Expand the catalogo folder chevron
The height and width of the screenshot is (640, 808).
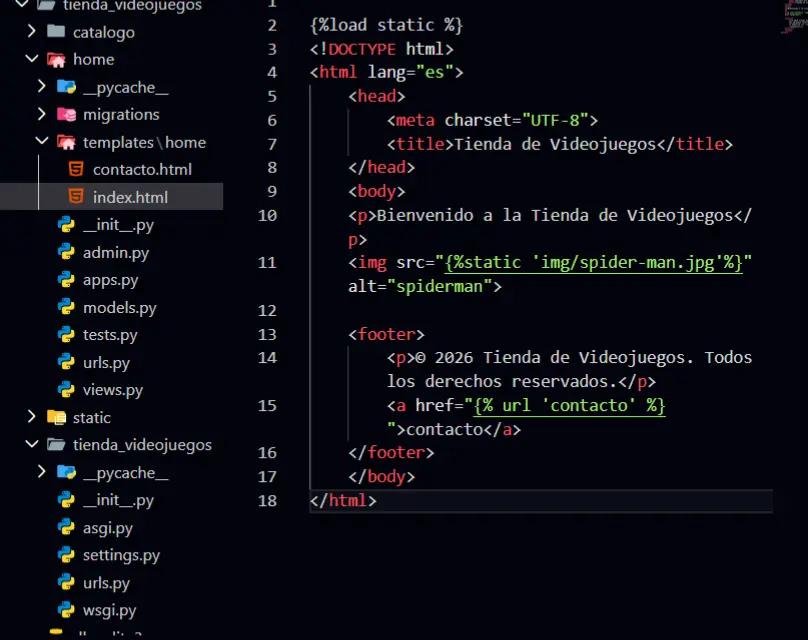point(32,31)
